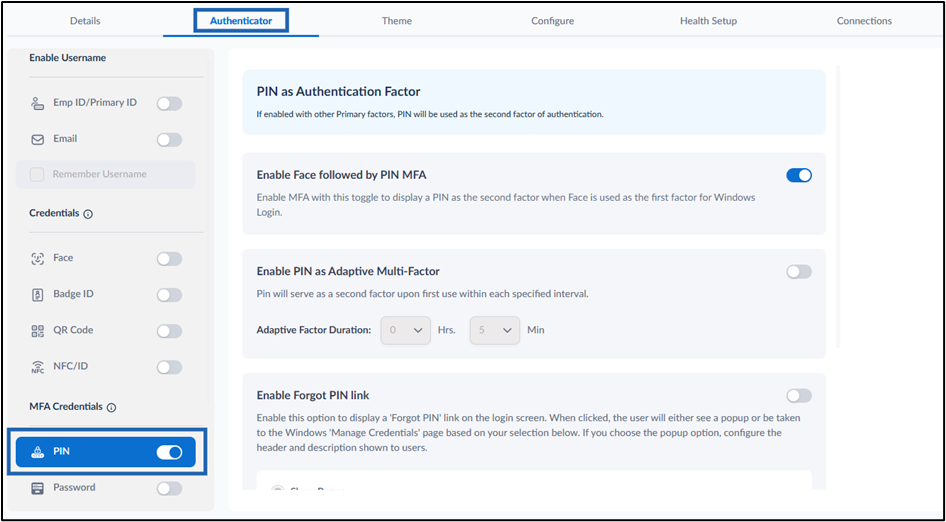Click the Badge ID label
Viewport: 946px width, 522px height.
click(x=74, y=294)
